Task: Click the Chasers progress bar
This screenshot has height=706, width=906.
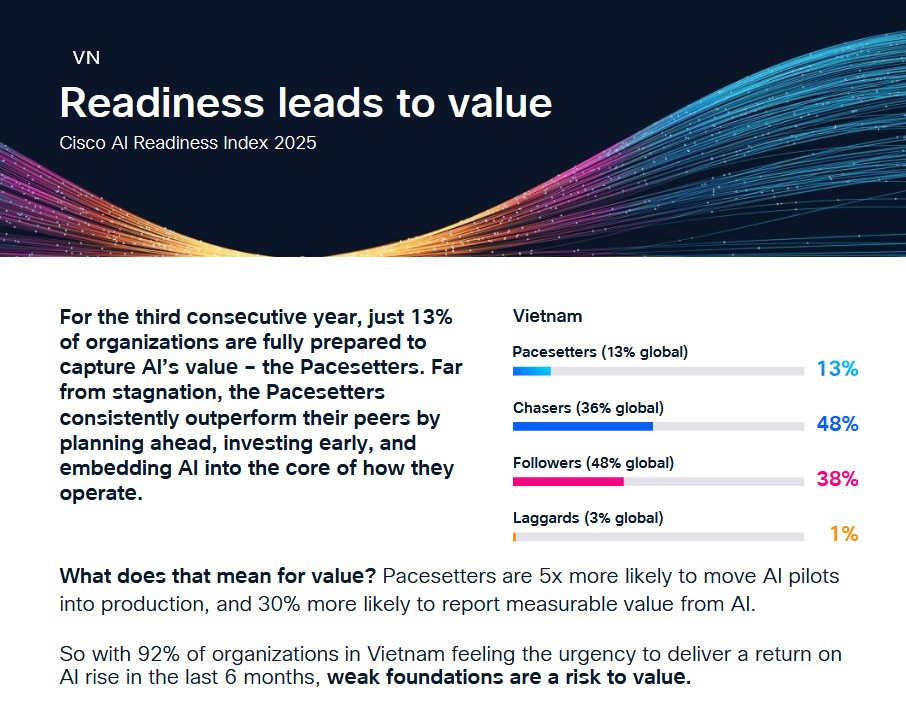Action: click(x=657, y=426)
